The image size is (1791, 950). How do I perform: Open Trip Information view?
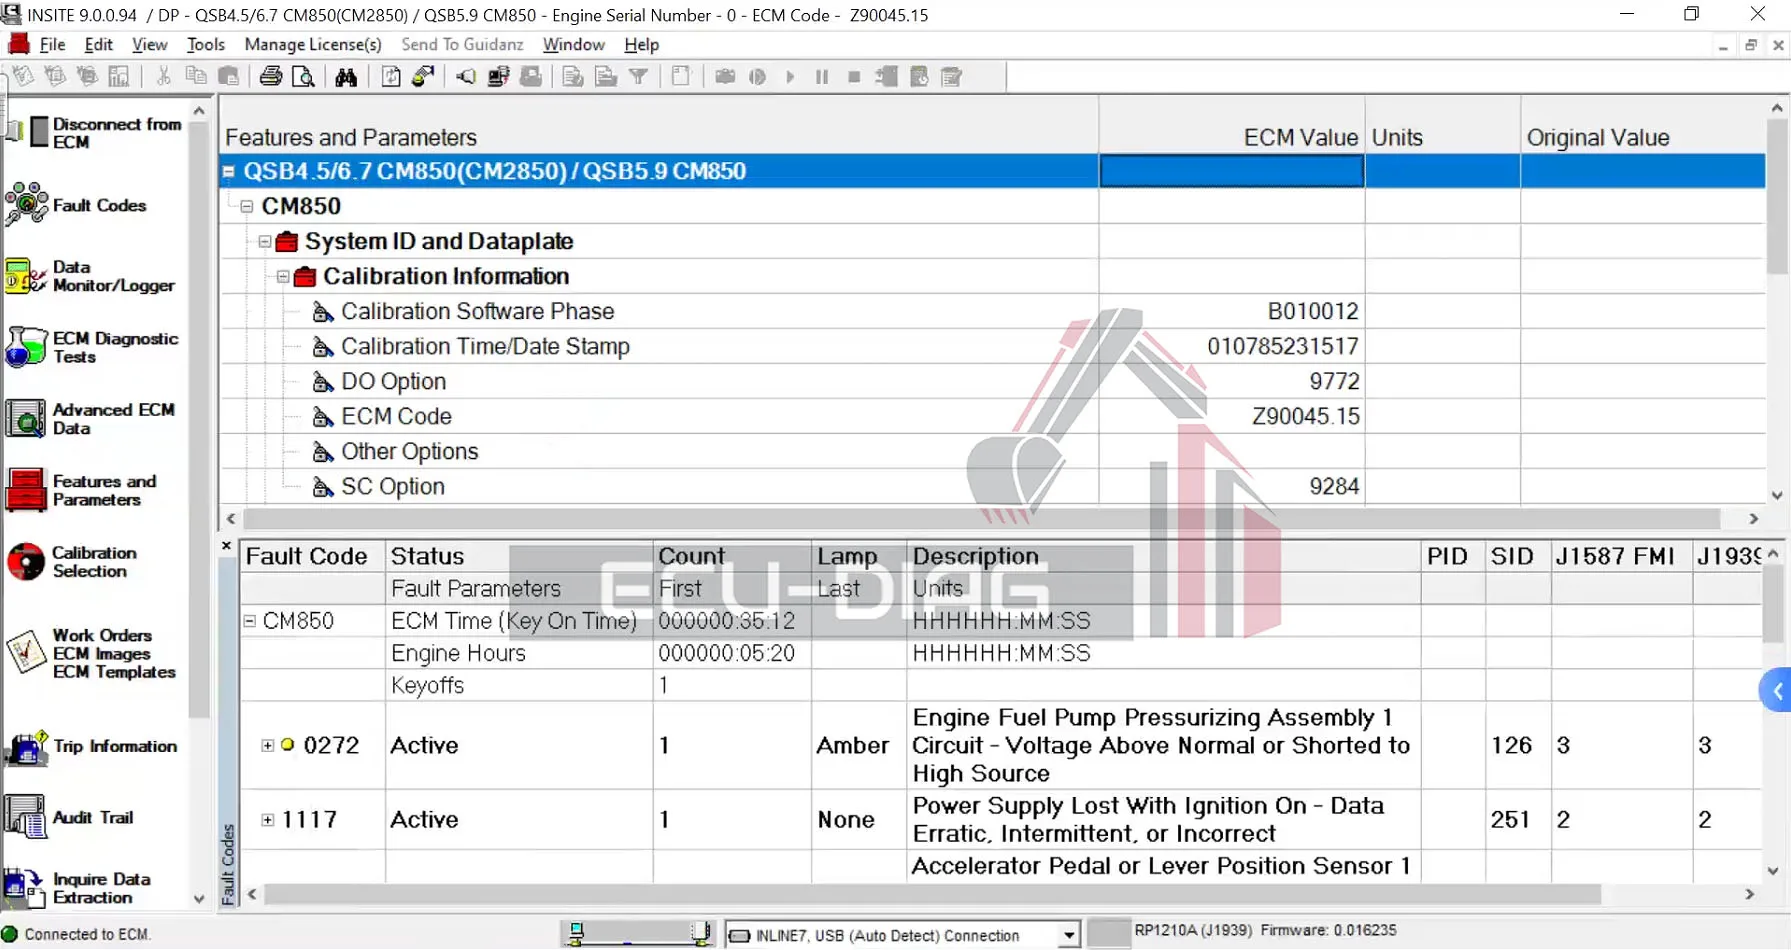click(92, 746)
